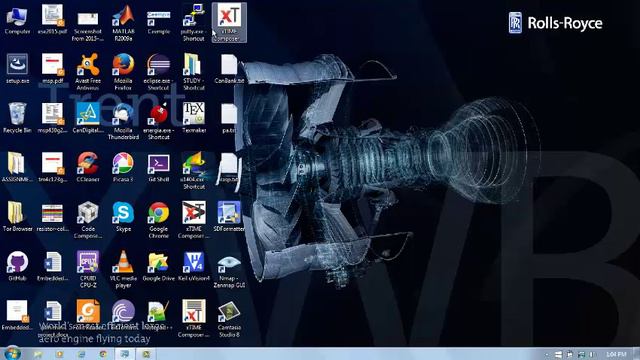Viewport: 640px width, 360px height.
Task: Open the MATLAB R2009a shortcut
Action: click(123, 23)
